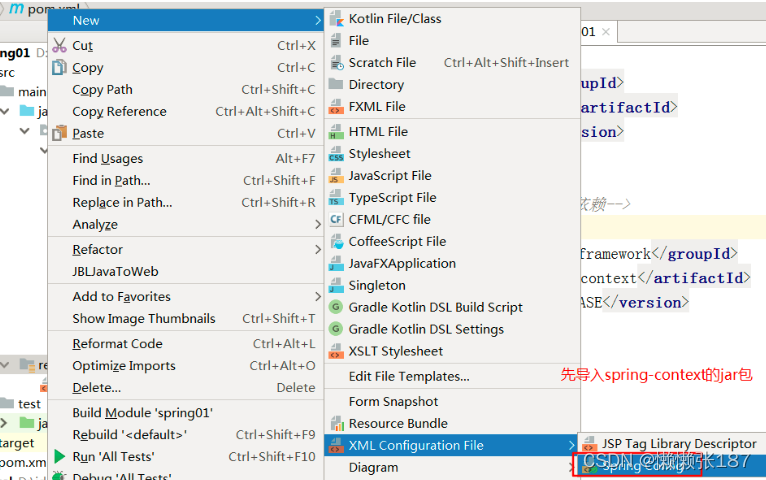766x480 pixels.
Task: Expand the Add to Favorites submenu arrow
Action: (x=318, y=296)
